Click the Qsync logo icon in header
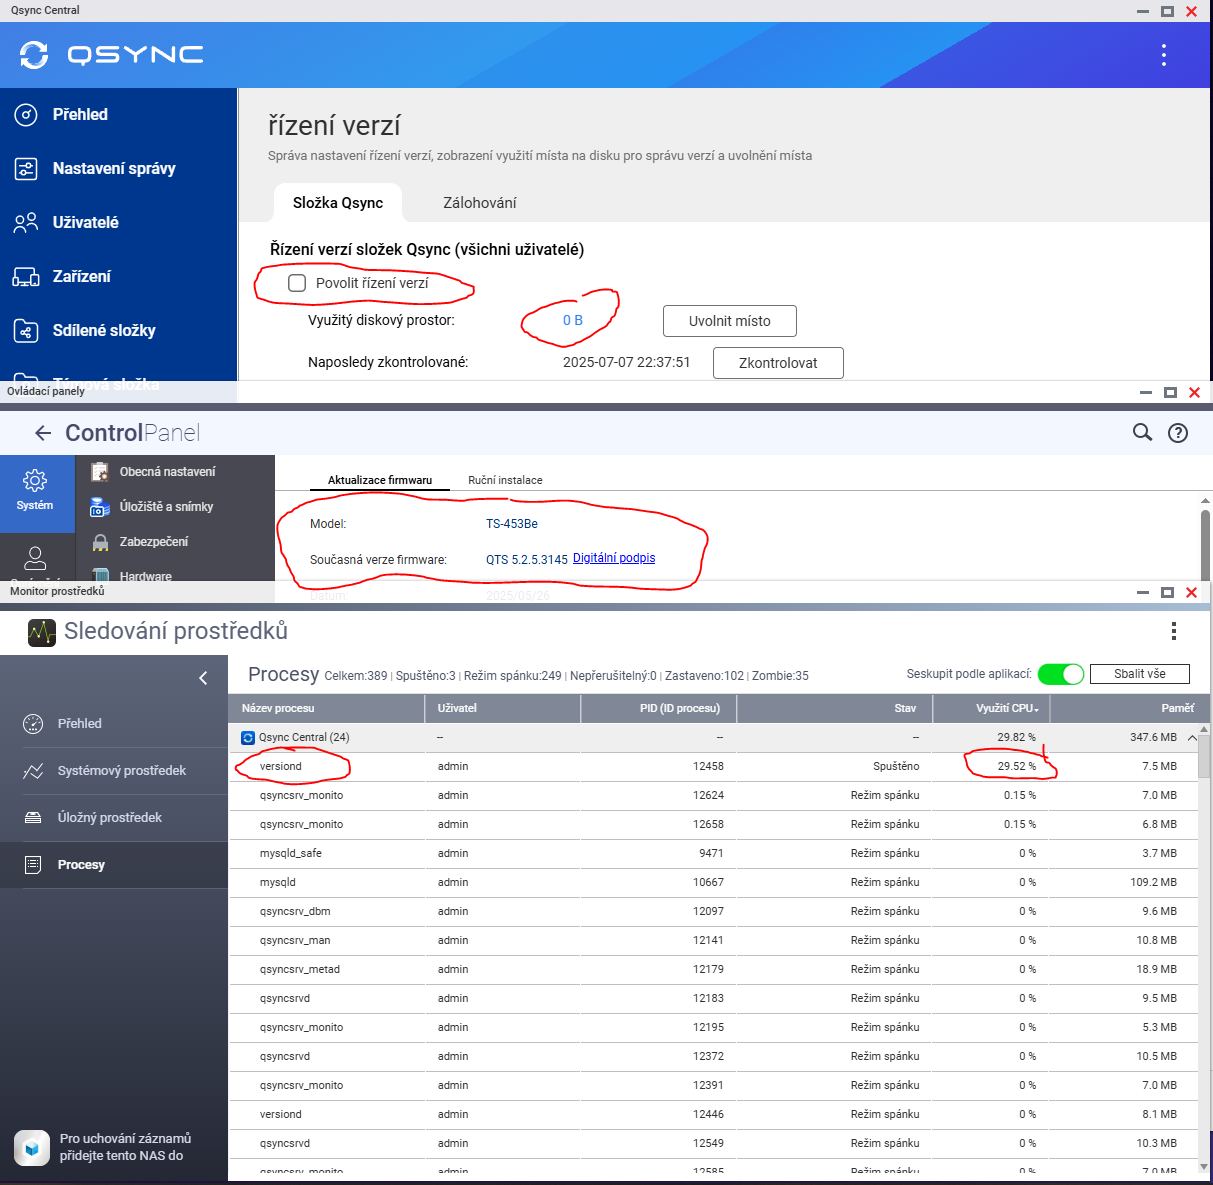Screen dimensions: 1213x1185 pos(34,54)
